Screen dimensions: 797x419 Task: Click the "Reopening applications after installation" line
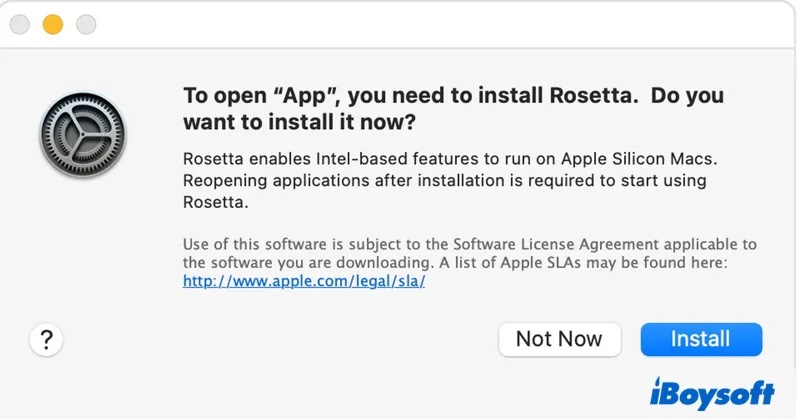tap(445, 181)
